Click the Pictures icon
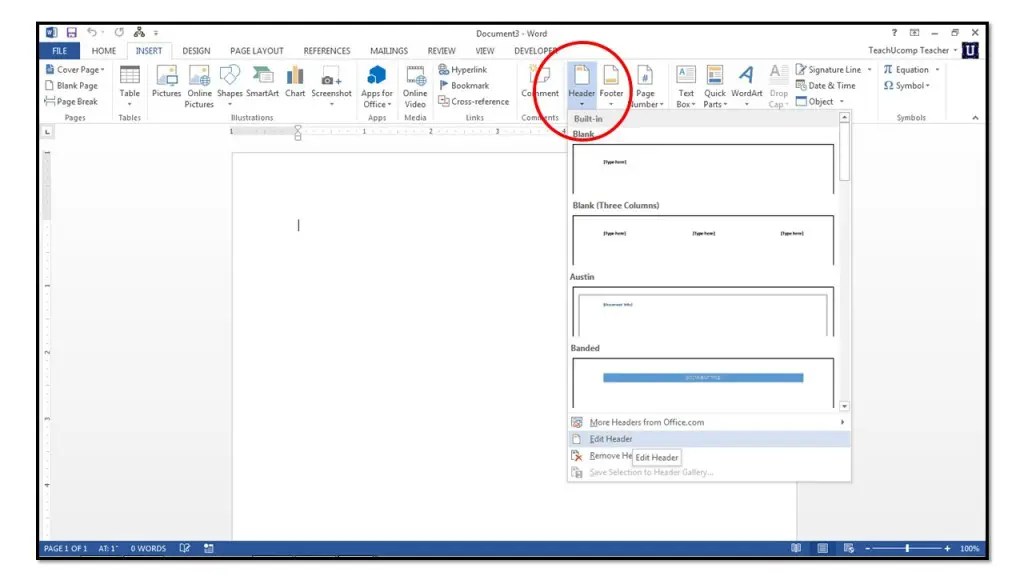 pyautogui.click(x=167, y=82)
